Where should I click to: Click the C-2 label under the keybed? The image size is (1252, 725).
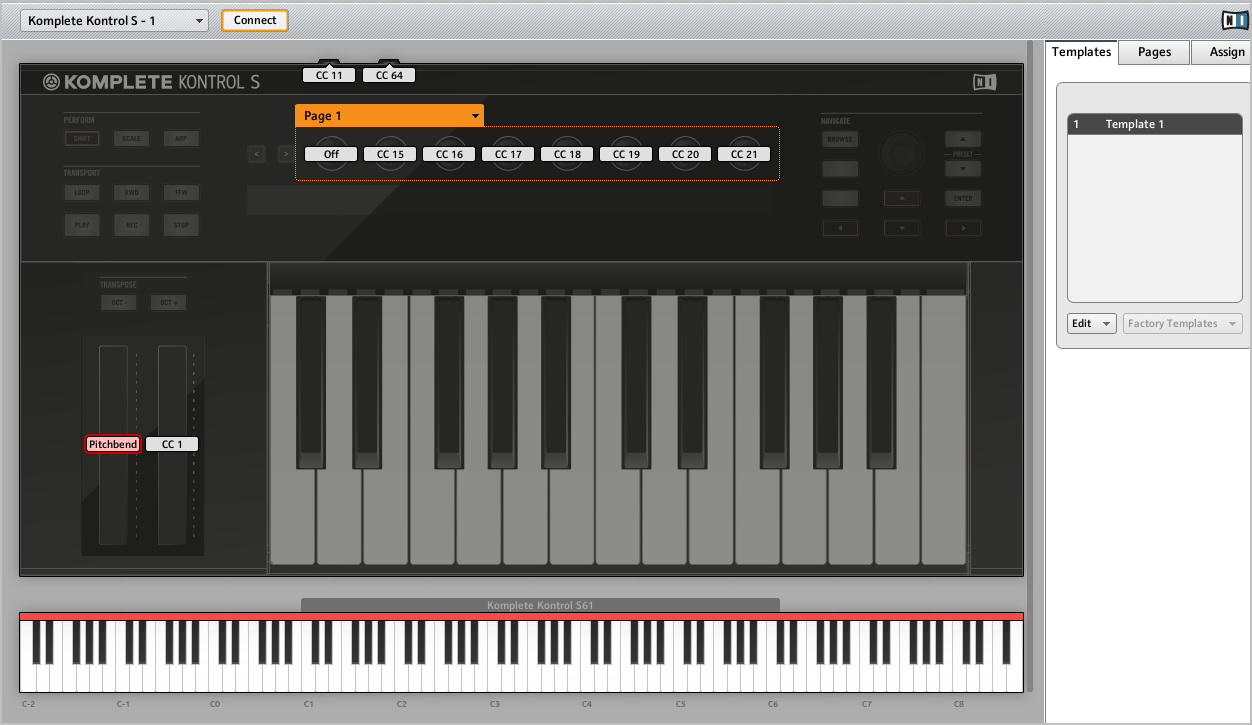(x=28, y=704)
